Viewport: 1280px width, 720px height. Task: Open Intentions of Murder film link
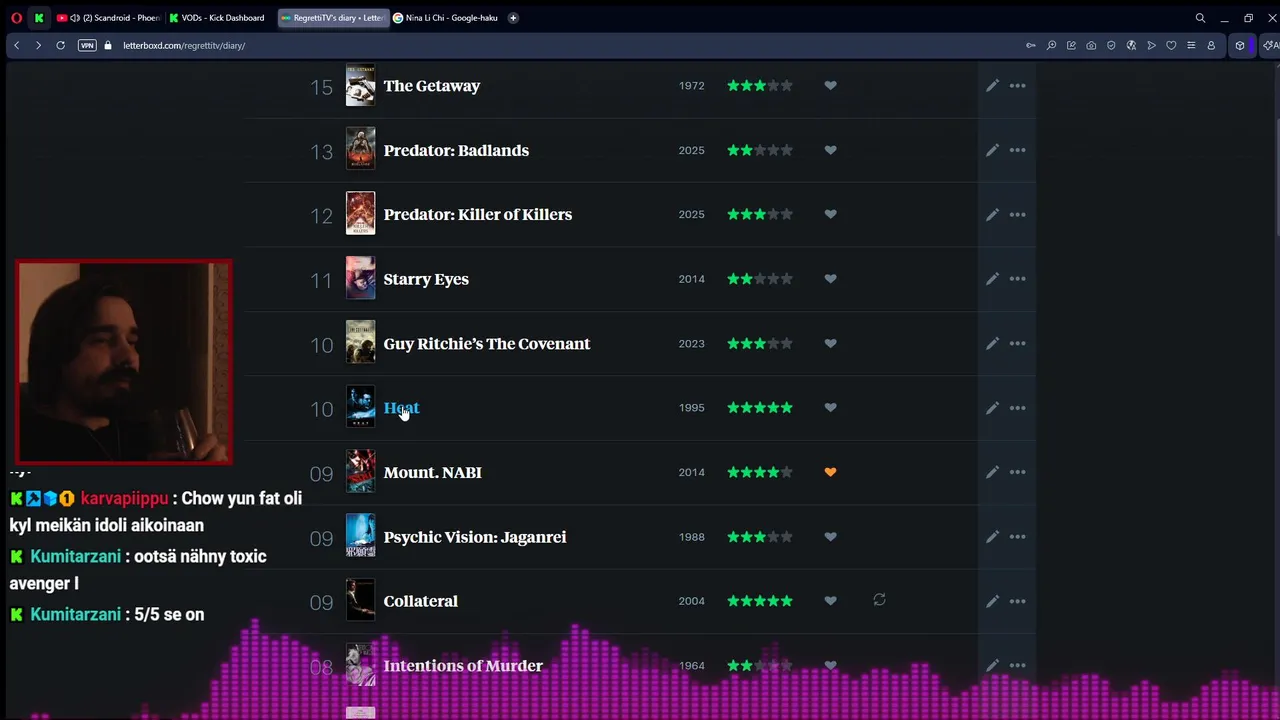463,665
